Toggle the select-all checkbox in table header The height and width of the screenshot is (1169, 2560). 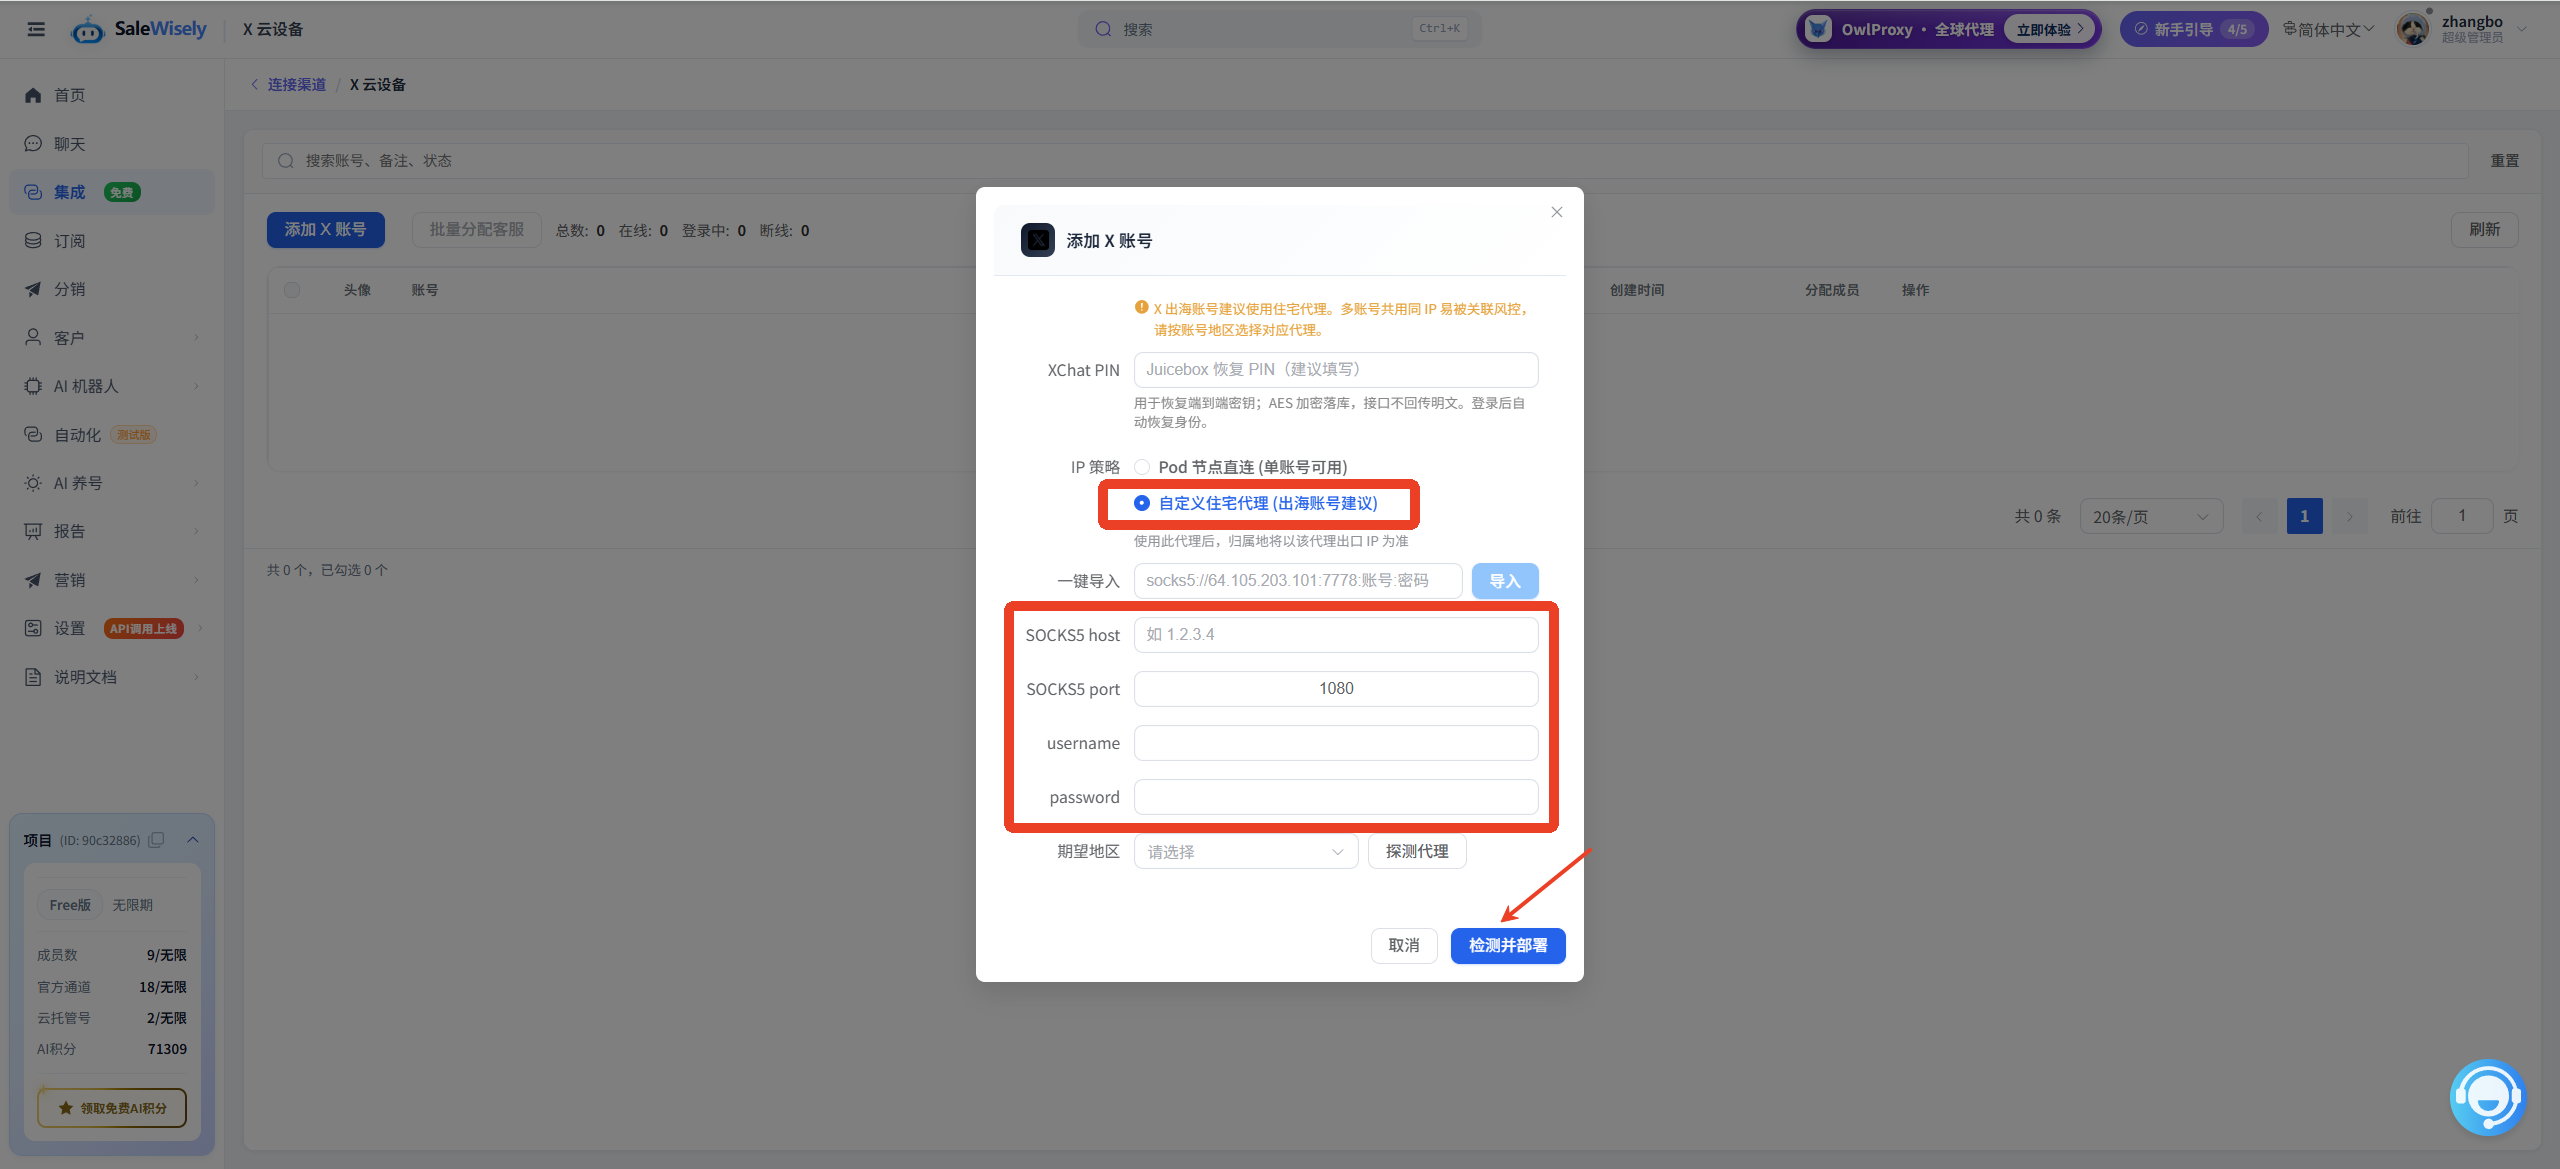pyautogui.click(x=292, y=290)
